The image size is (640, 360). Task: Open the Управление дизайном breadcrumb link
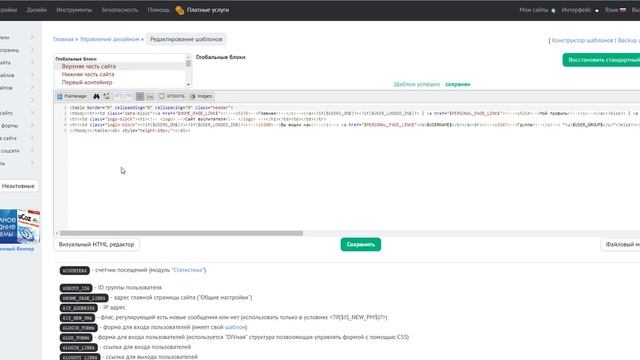[109, 39]
